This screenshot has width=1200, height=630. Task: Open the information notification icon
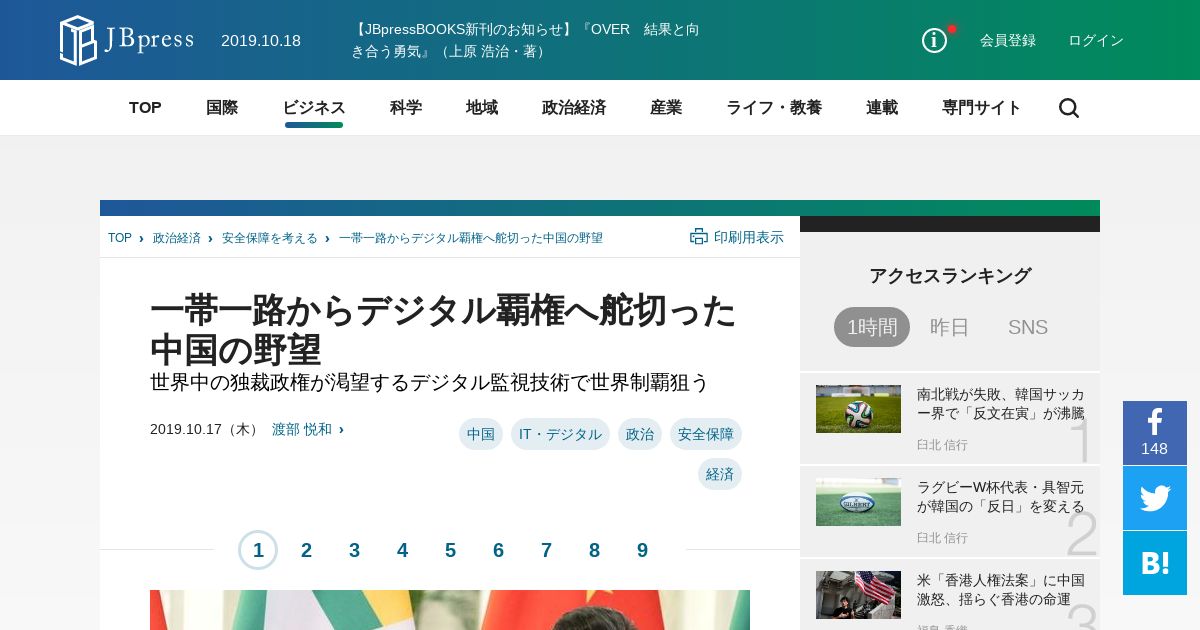(934, 40)
